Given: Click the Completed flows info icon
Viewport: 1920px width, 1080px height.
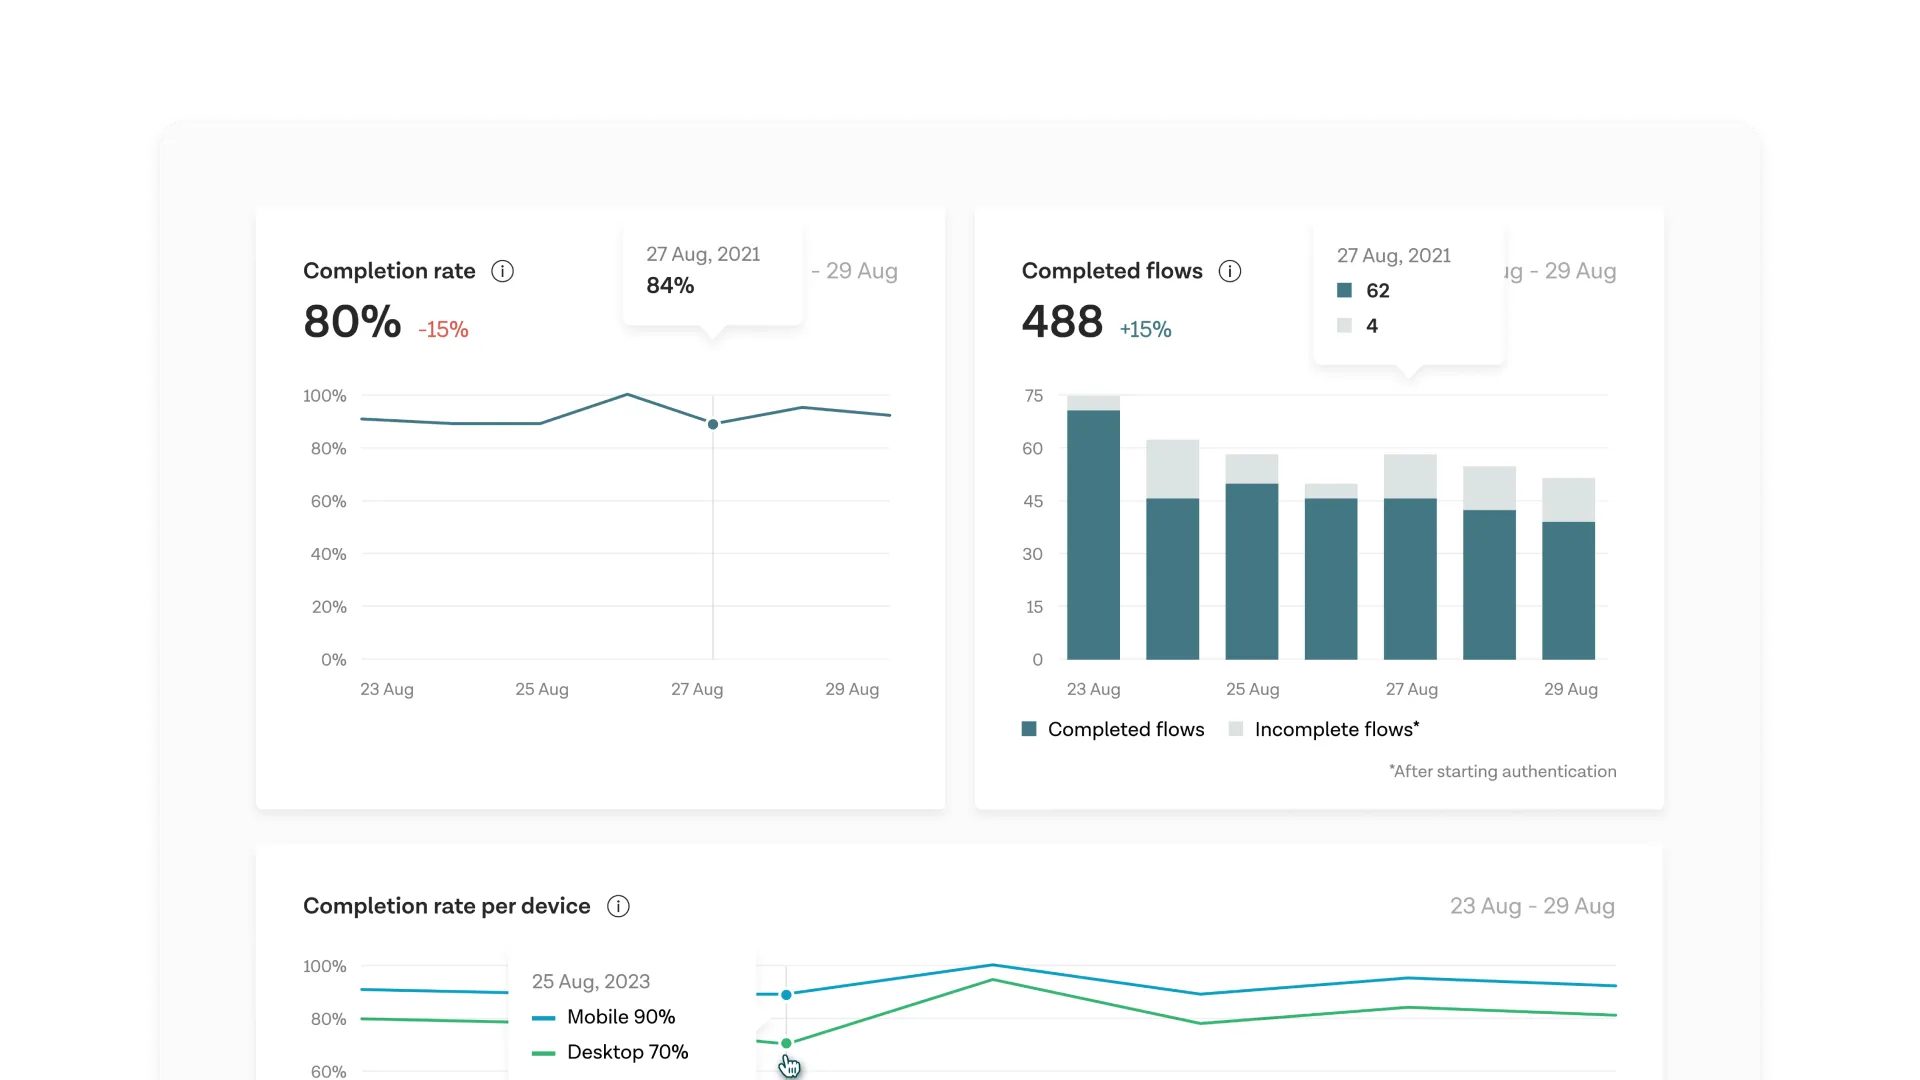Looking at the screenshot, I should point(1230,271).
